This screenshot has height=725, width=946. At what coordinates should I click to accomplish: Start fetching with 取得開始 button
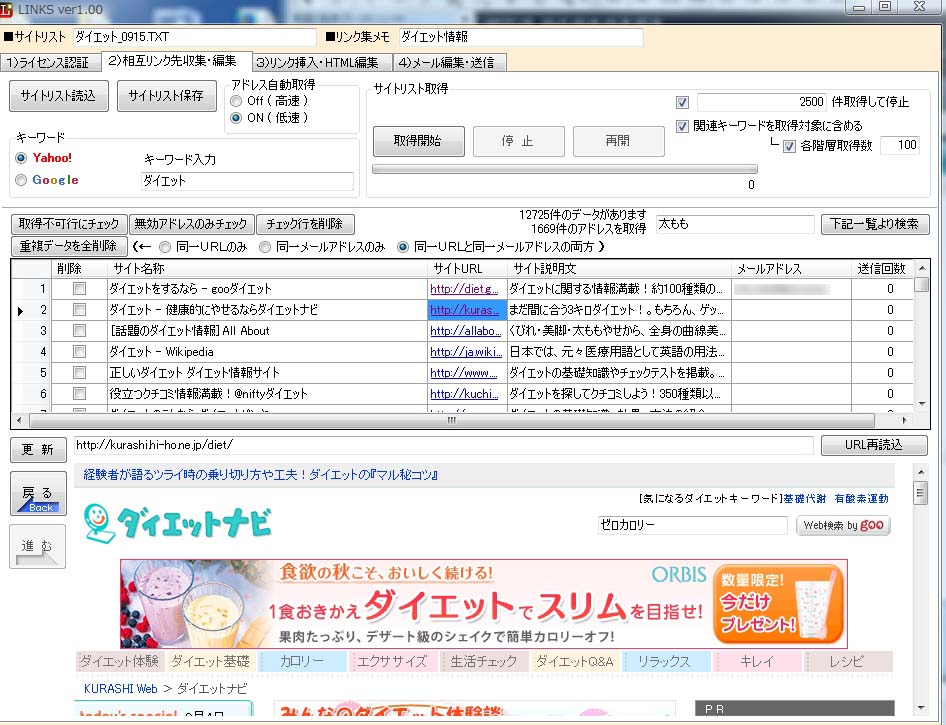(418, 141)
